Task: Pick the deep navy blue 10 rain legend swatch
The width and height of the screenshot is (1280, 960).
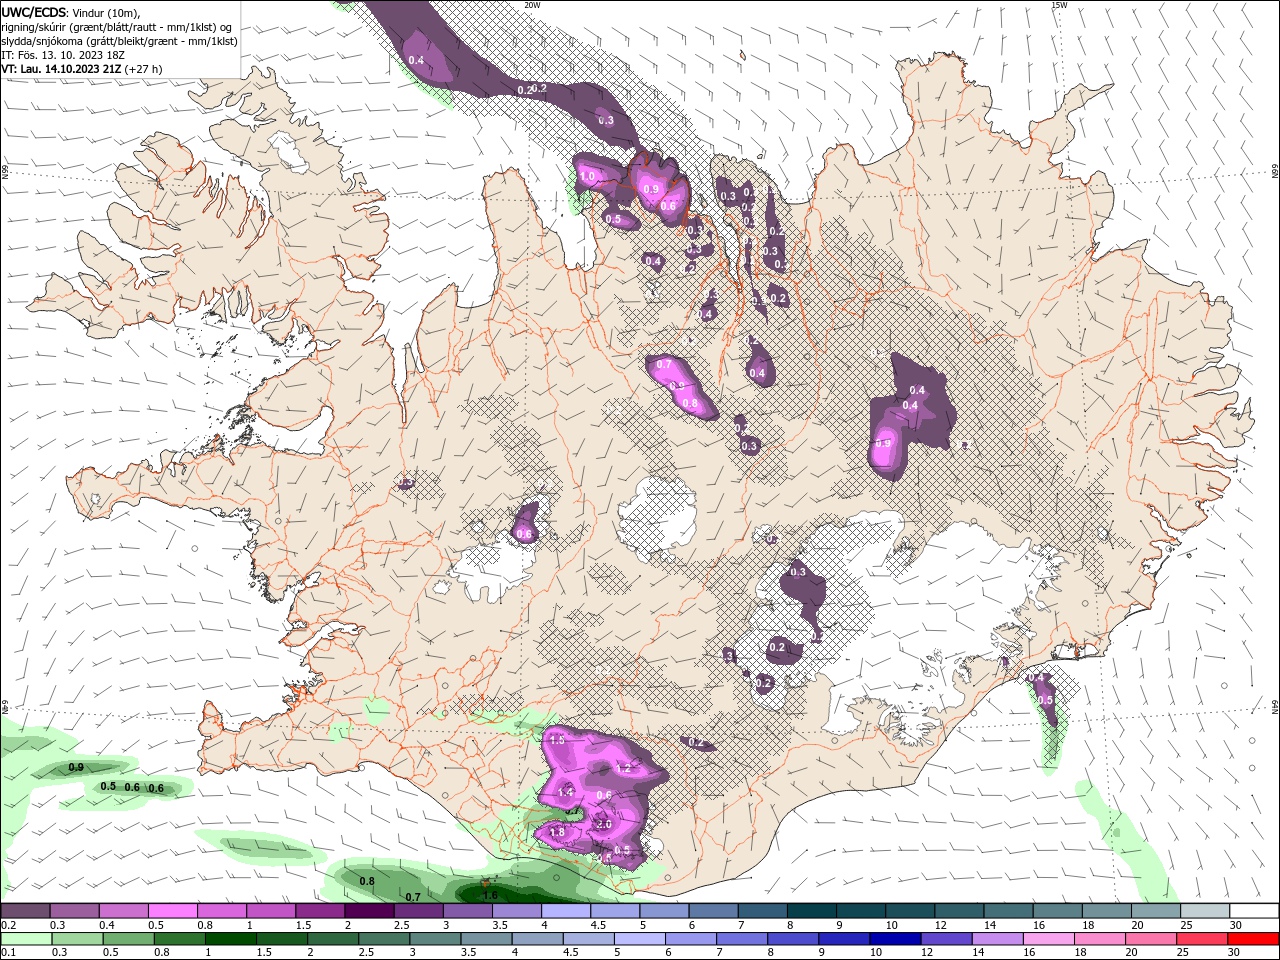Action: pyautogui.click(x=895, y=938)
